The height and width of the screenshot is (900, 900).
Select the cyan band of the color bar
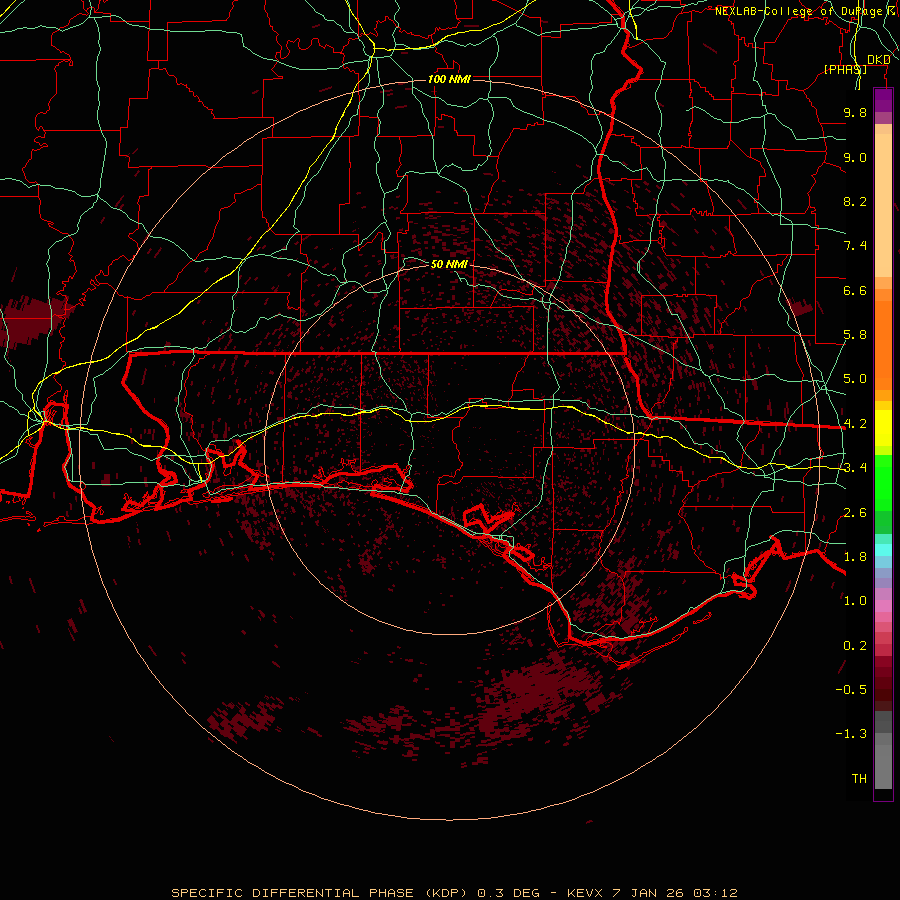pyautogui.click(x=883, y=549)
